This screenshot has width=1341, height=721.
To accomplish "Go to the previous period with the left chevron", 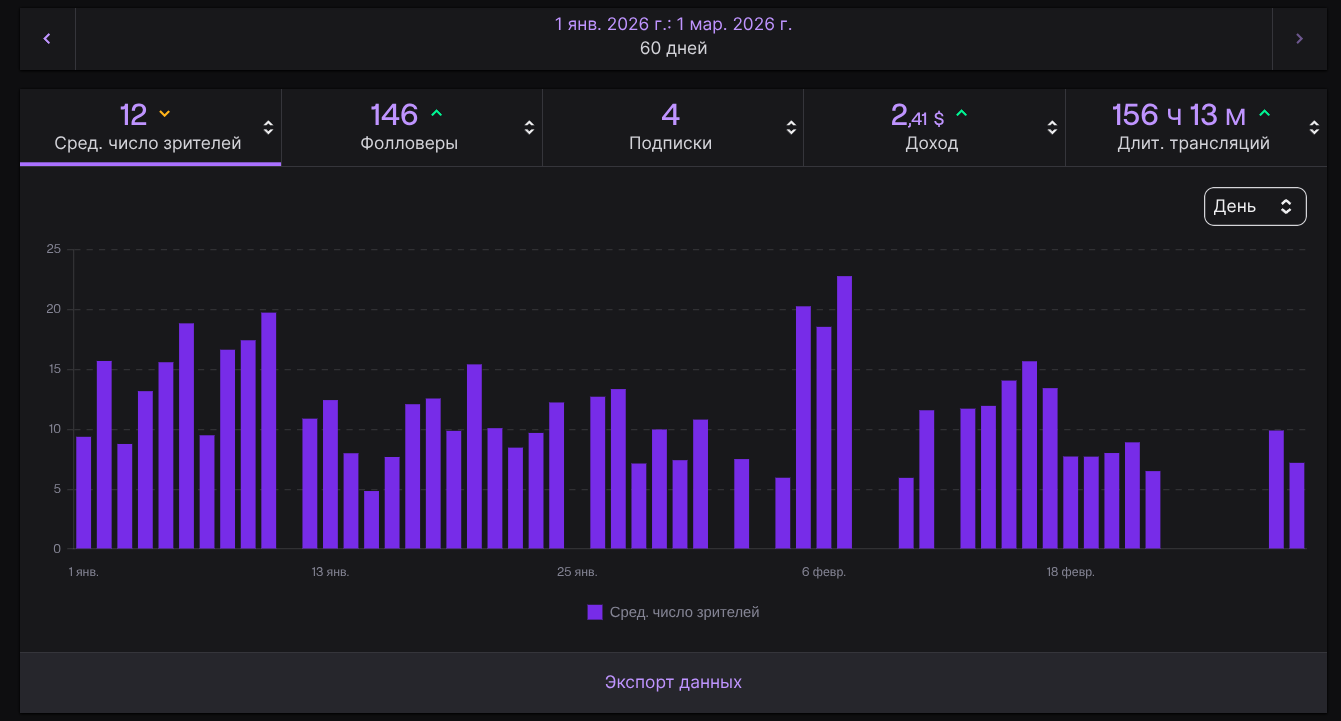I will (47, 39).
